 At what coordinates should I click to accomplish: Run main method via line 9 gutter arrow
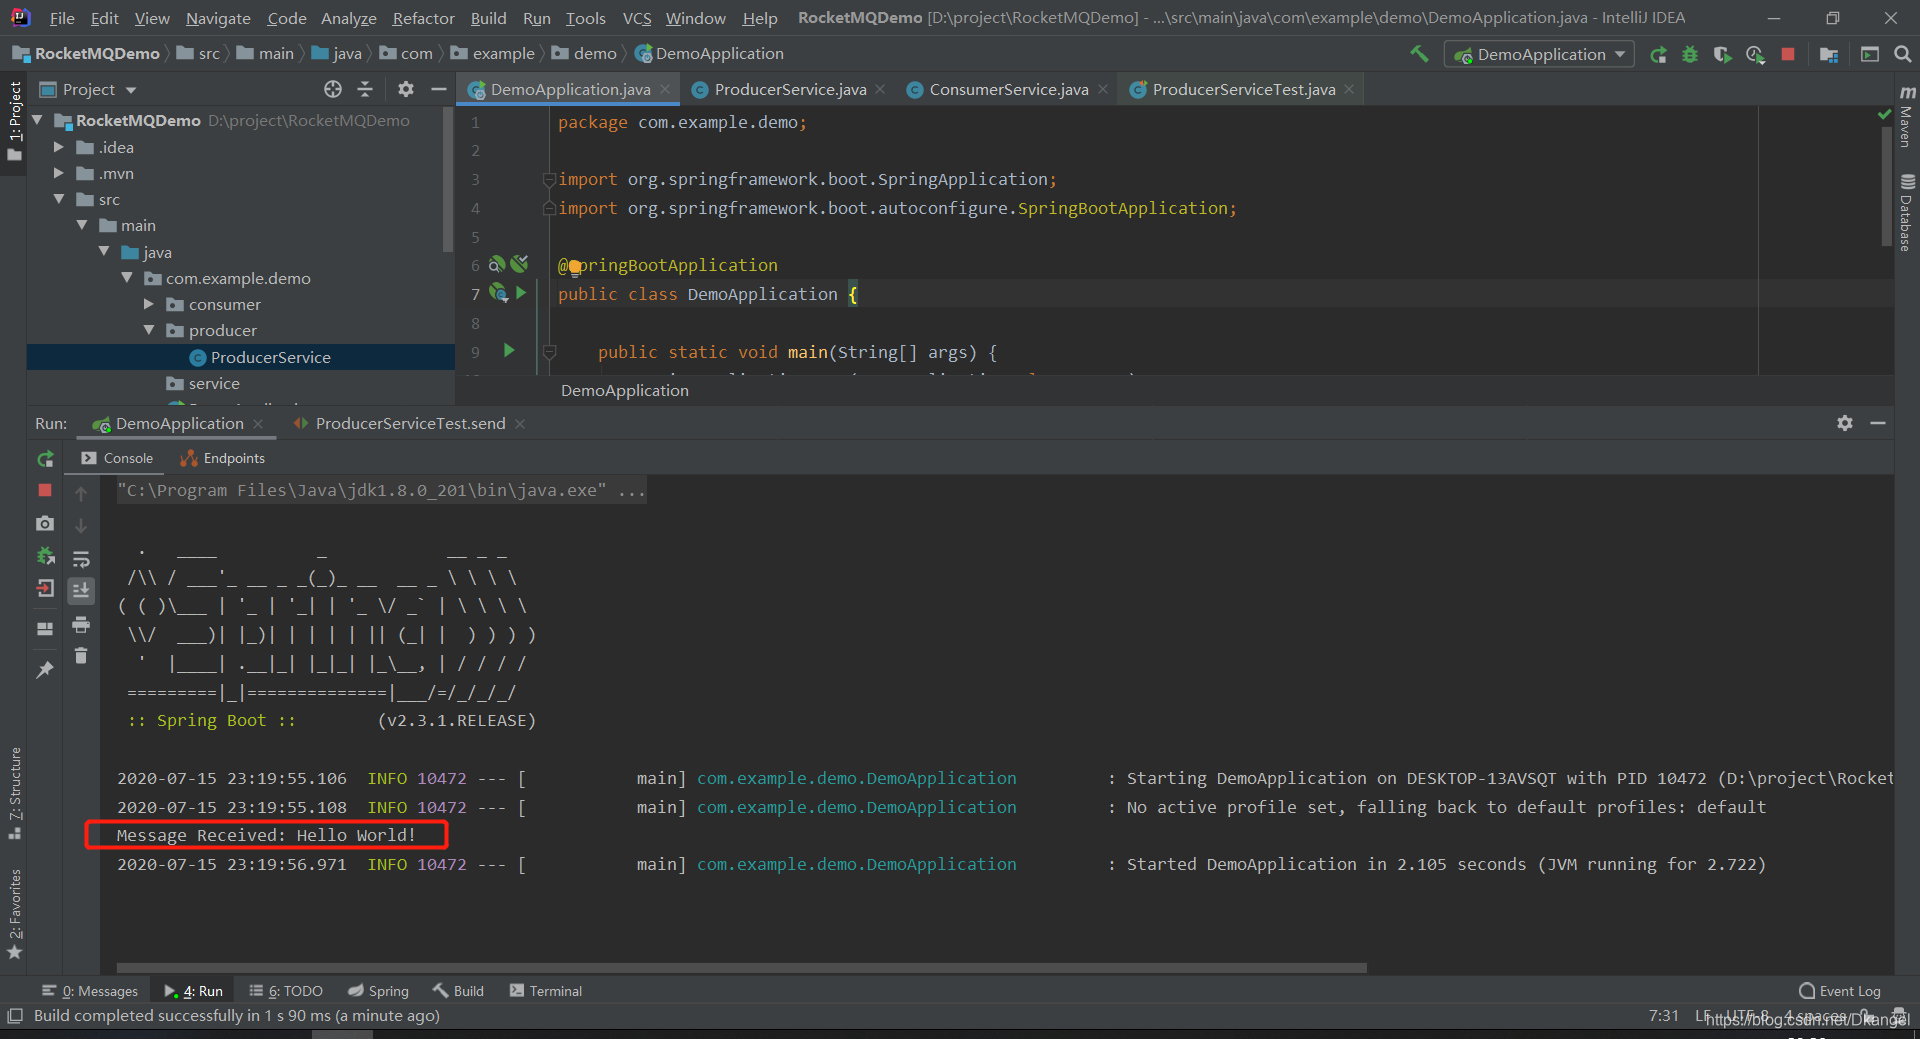(509, 351)
